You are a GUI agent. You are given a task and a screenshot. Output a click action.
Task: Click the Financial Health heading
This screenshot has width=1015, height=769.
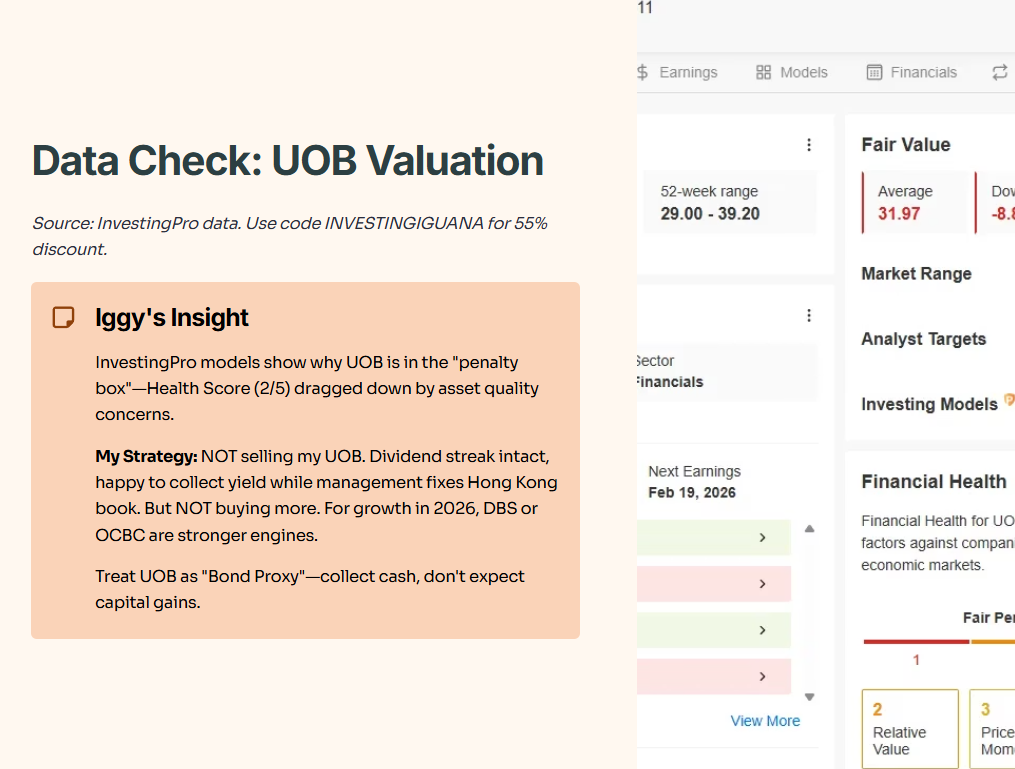click(933, 482)
